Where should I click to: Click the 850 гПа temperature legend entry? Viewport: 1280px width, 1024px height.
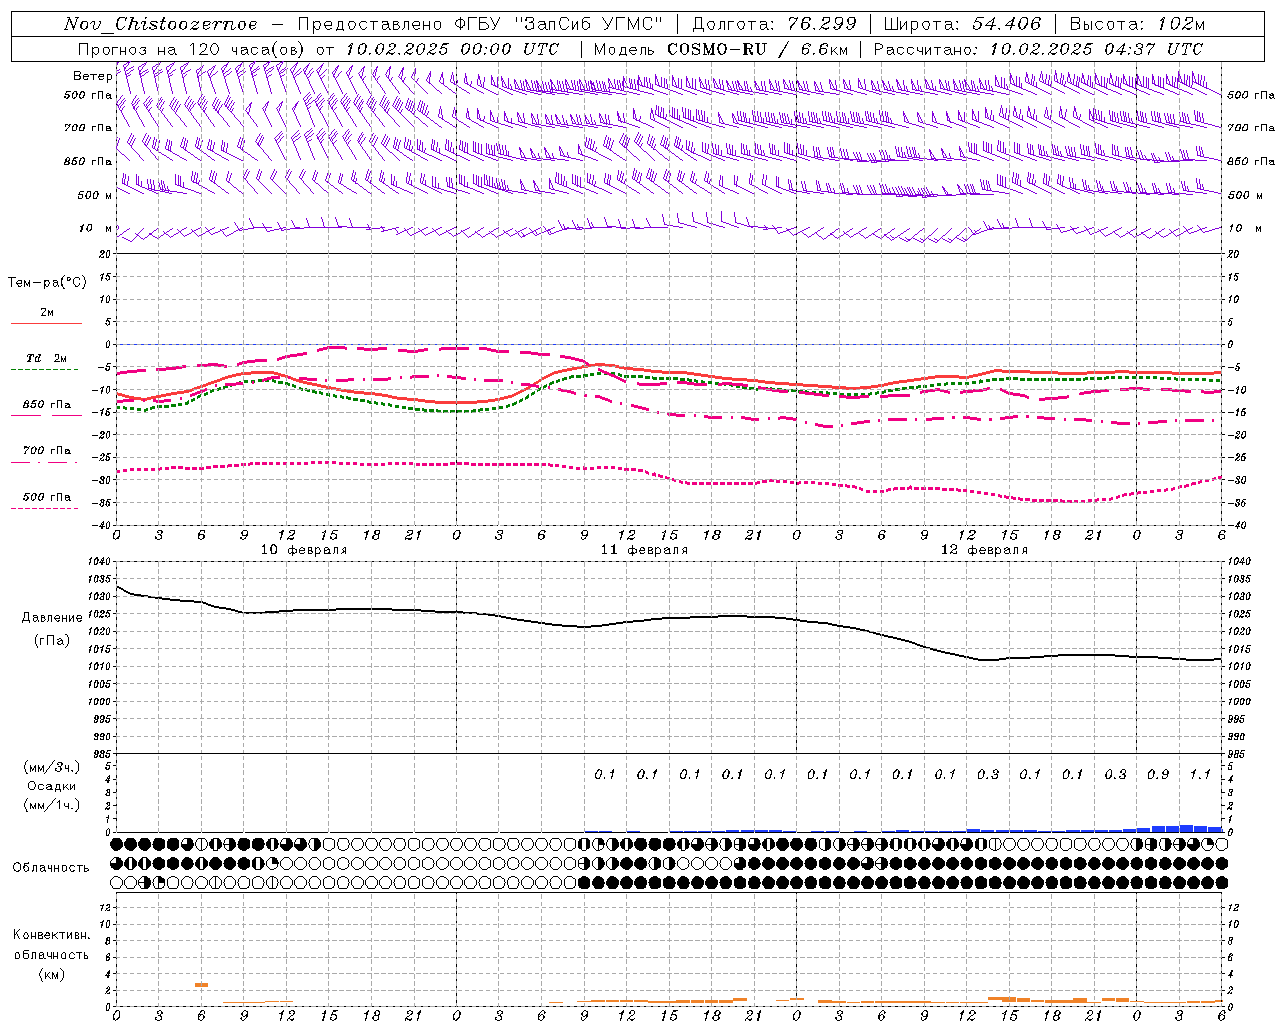pos(47,405)
